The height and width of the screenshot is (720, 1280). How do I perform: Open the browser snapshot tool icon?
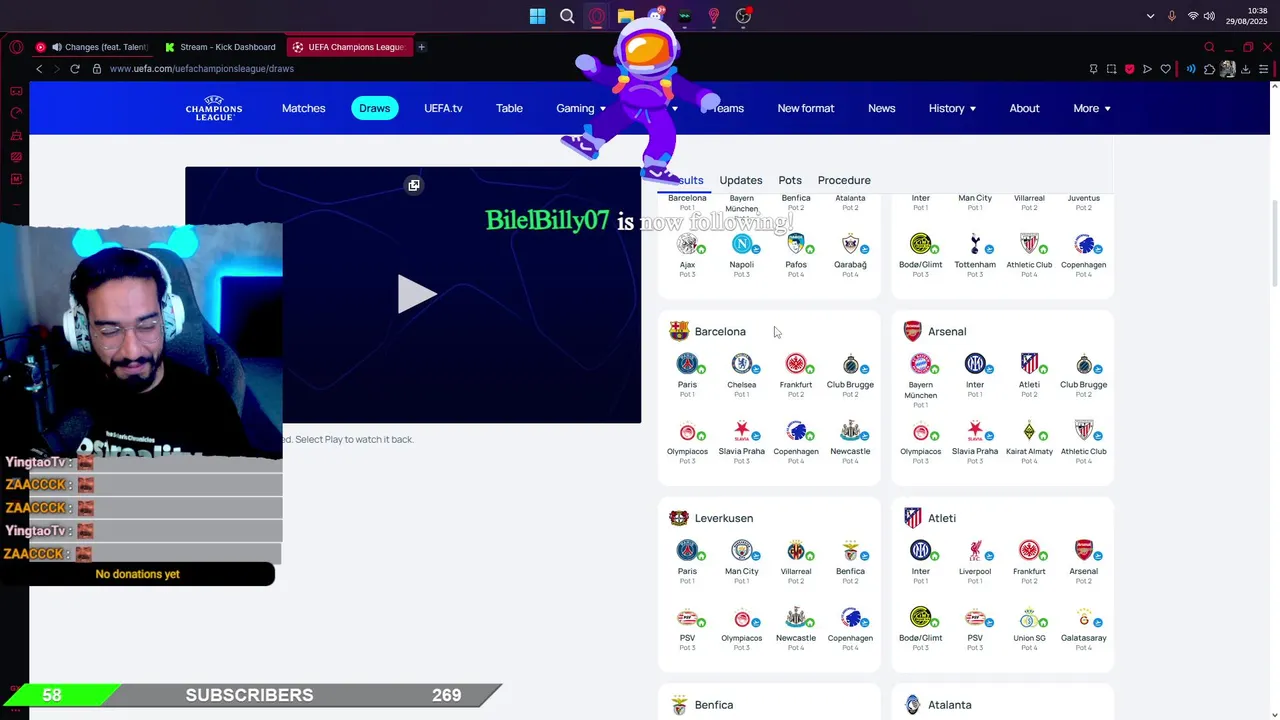pos(1111,69)
